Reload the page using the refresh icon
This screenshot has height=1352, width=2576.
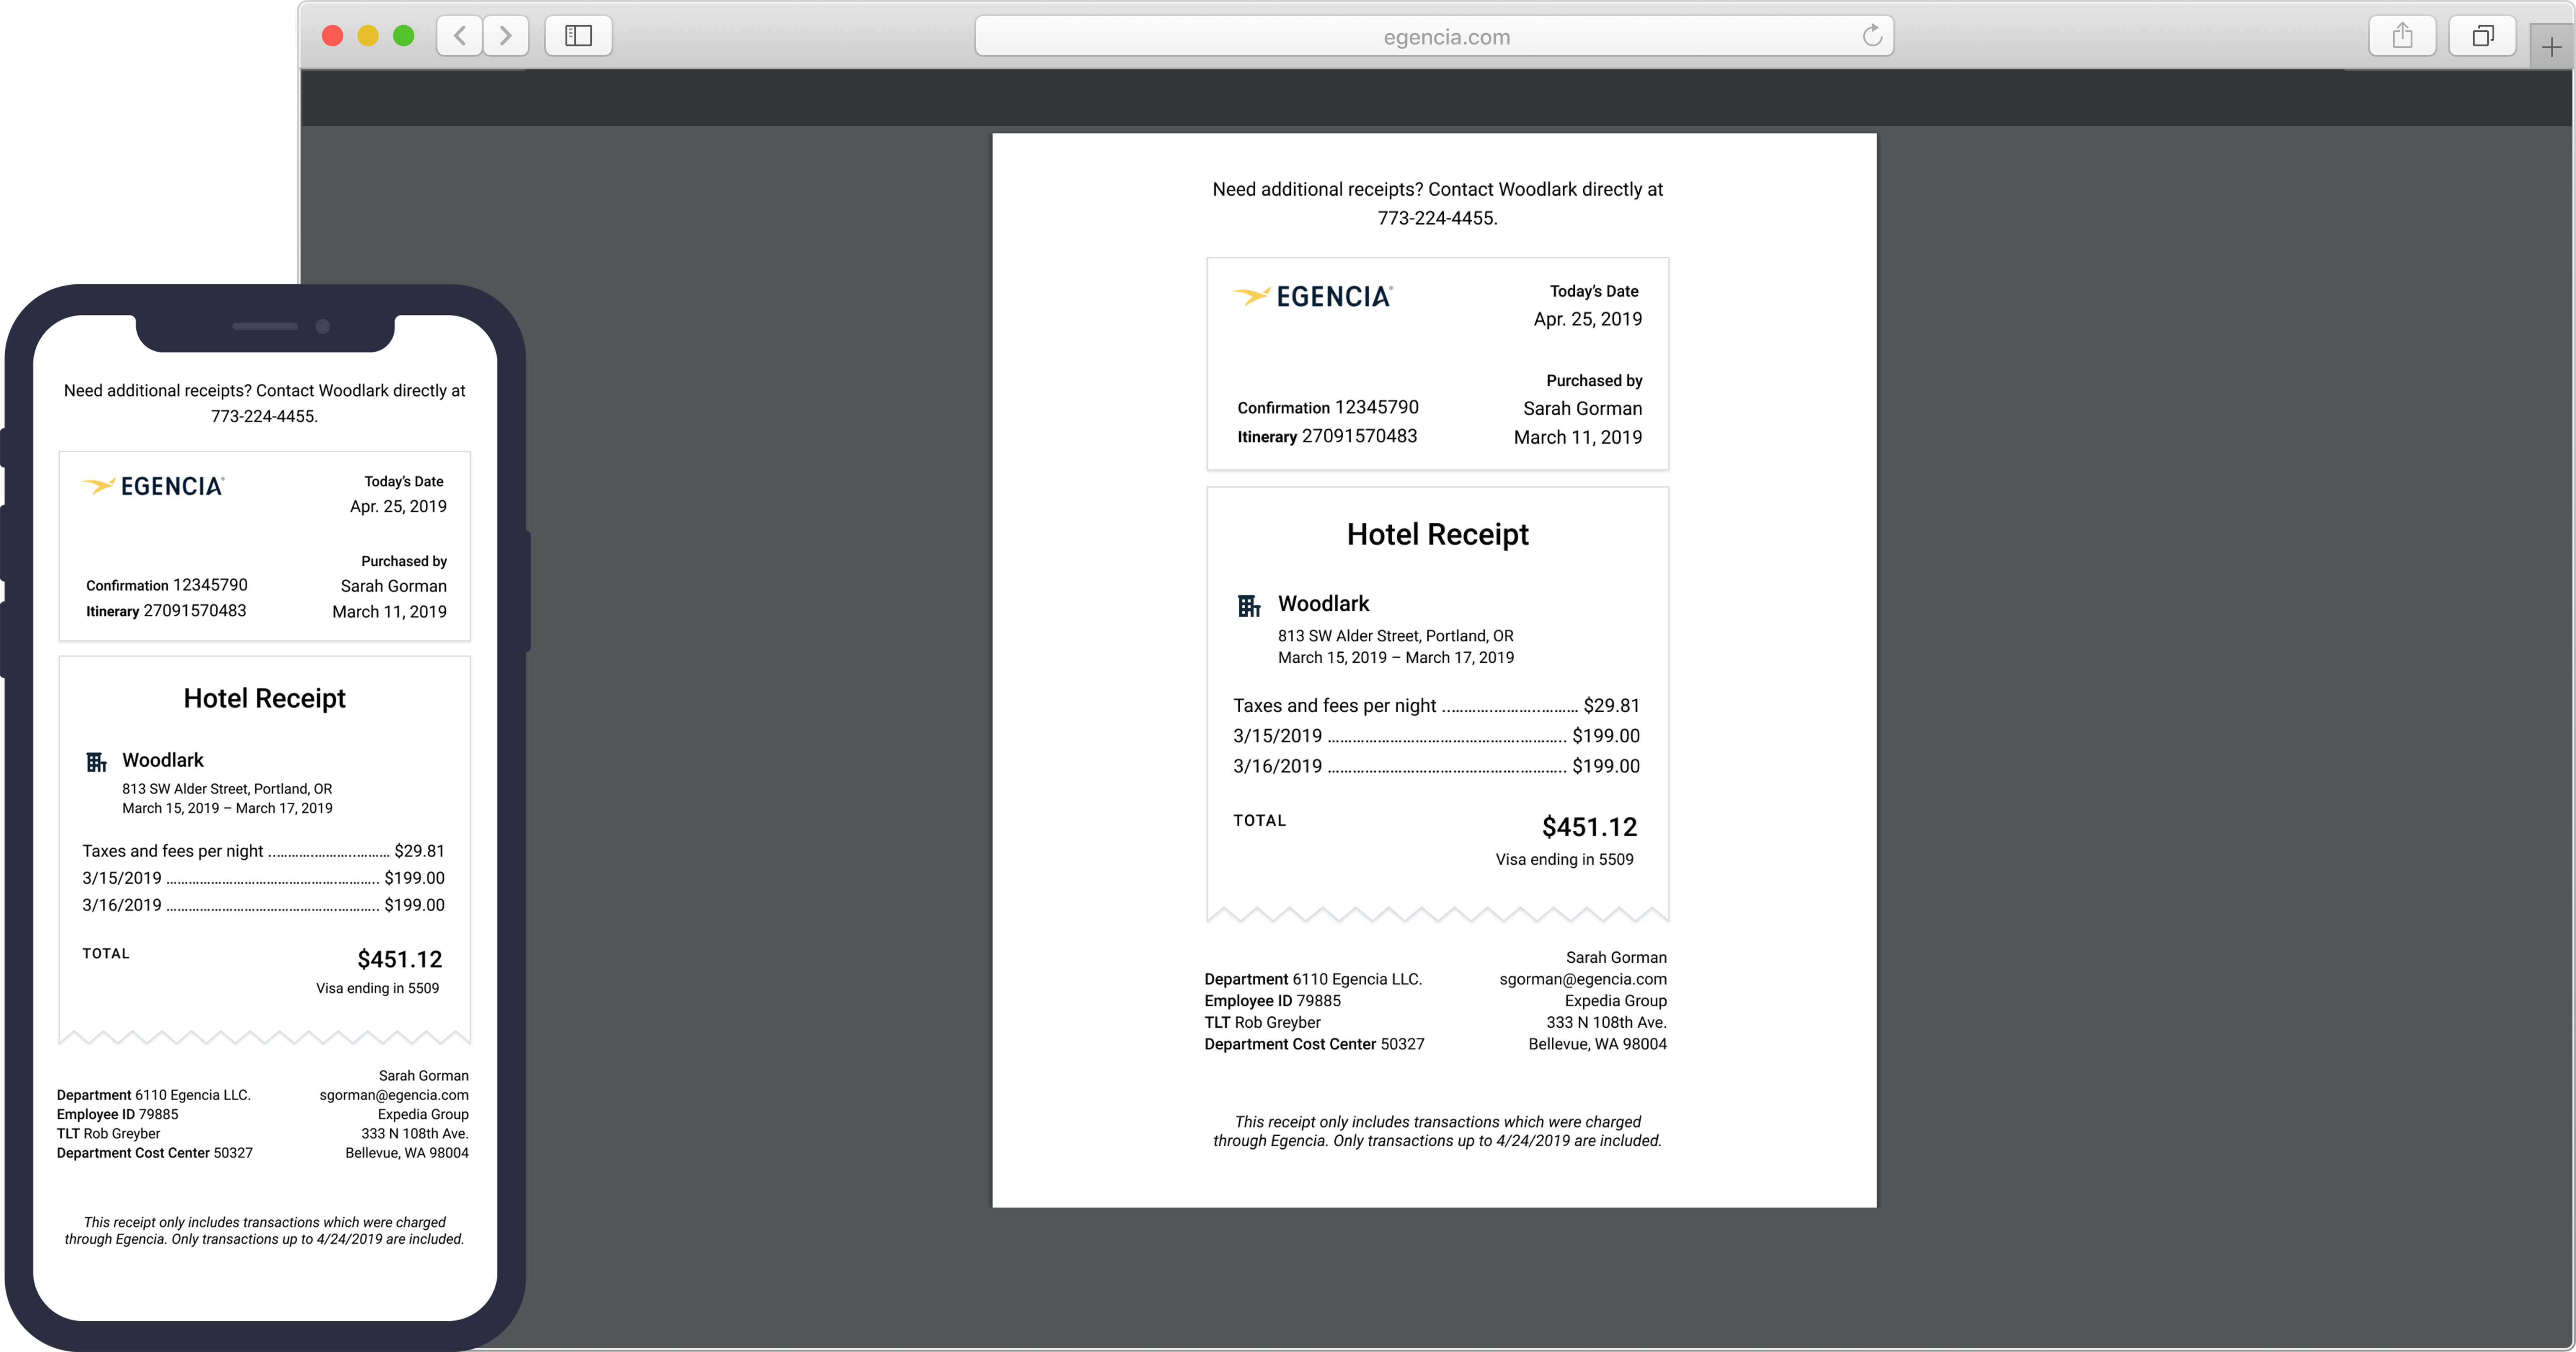(1872, 36)
